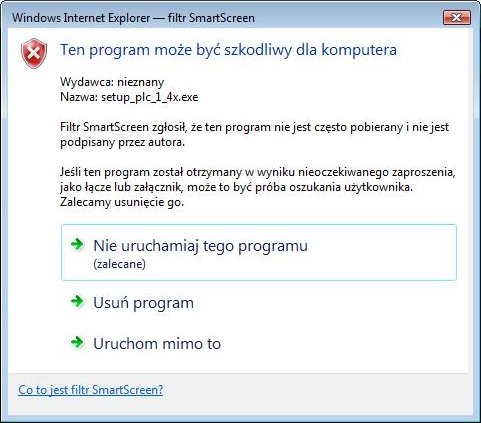Click the "Windows Internet Explorer" title bar text
Image resolution: width=481 pixels, height=423 pixels.
(81, 18)
